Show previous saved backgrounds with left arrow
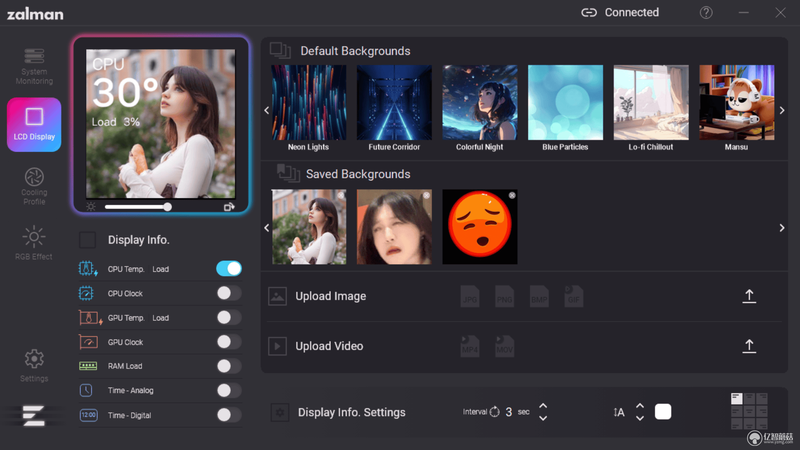This screenshot has height=450, width=800. (266, 228)
